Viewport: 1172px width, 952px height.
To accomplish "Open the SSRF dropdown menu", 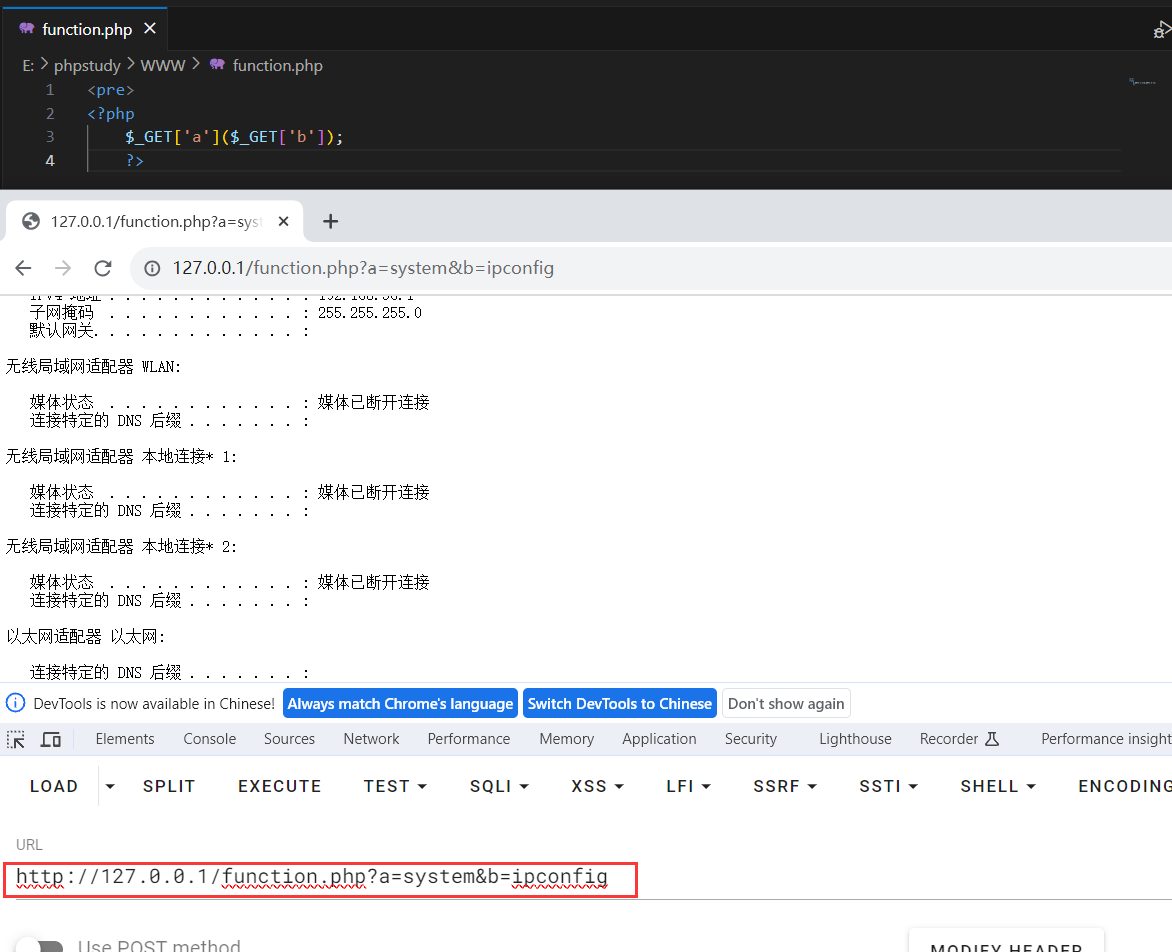I will tap(784, 786).
